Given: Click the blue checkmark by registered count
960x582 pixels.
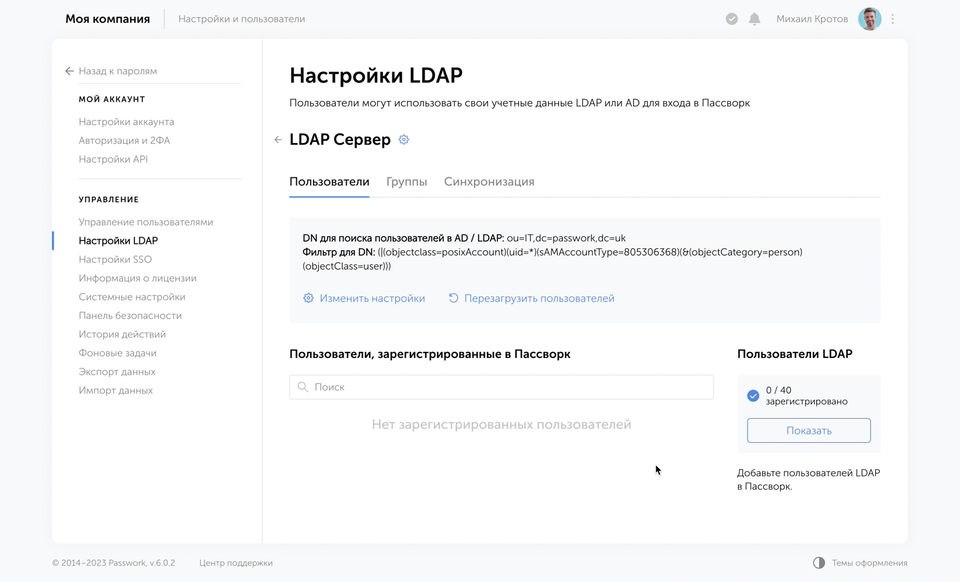Looking at the screenshot, I should [753, 396].
